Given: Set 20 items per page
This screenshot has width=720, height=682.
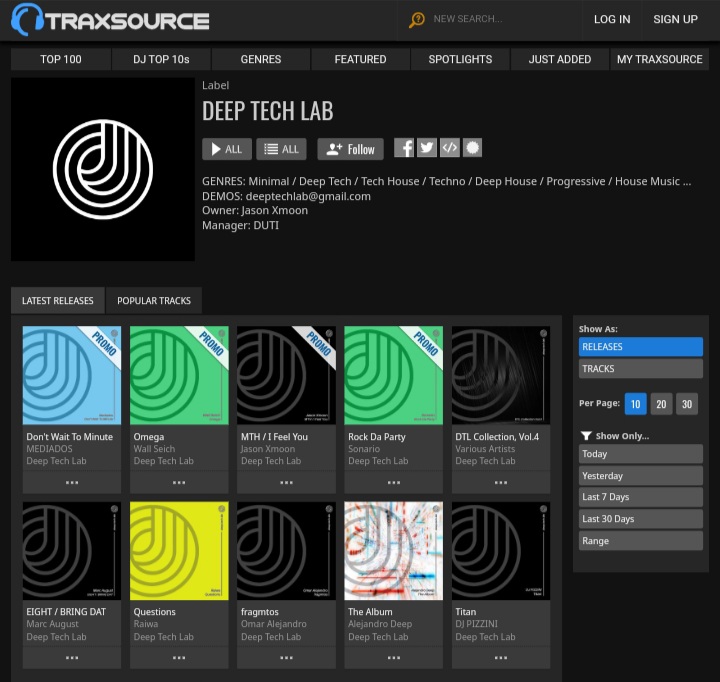Looking at the screenshot, I should point(661,404).
